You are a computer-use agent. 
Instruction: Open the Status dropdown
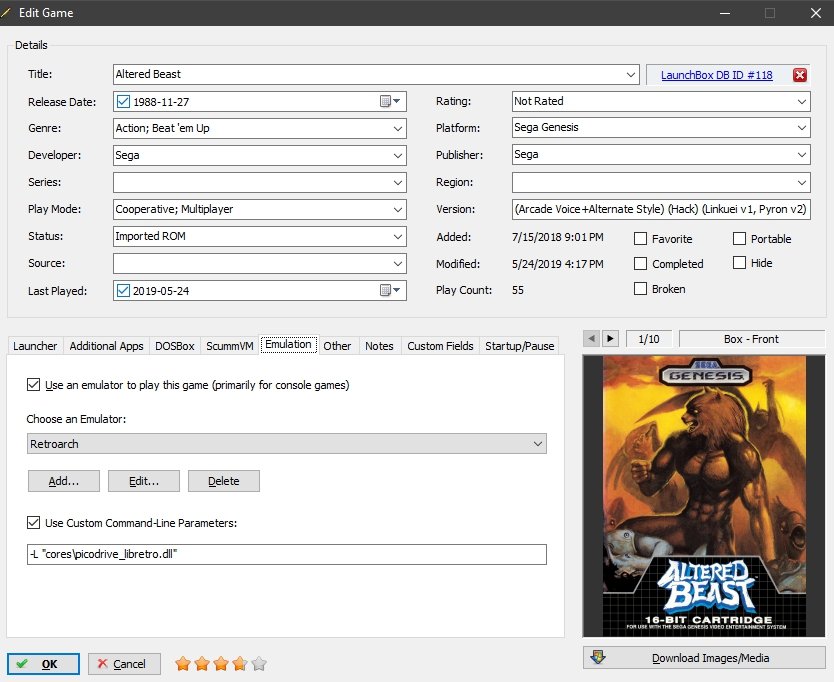tap(398, 236)
